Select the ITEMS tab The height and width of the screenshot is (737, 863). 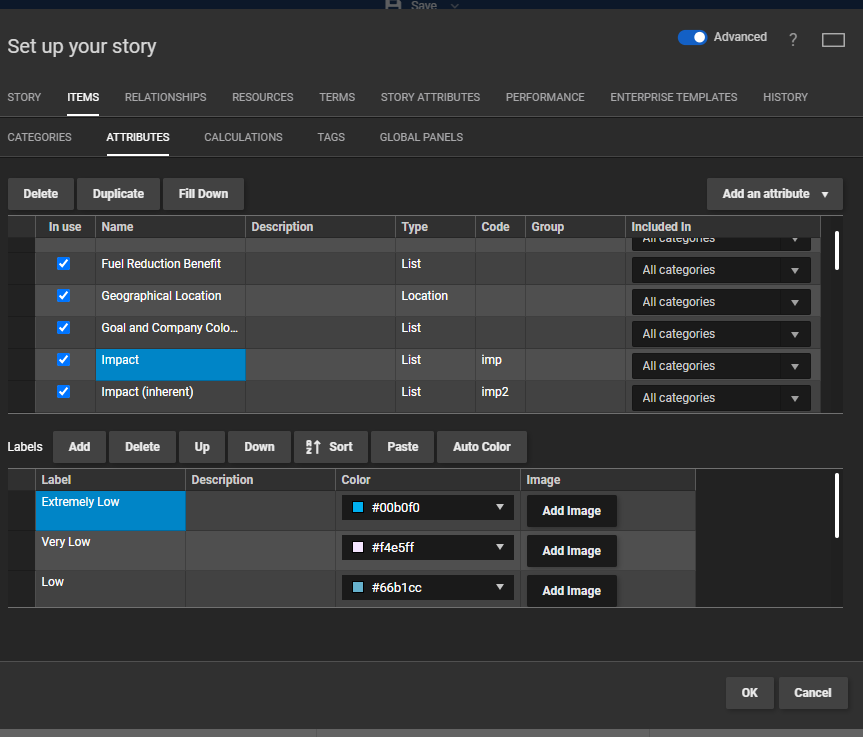(x=83, y=97)
